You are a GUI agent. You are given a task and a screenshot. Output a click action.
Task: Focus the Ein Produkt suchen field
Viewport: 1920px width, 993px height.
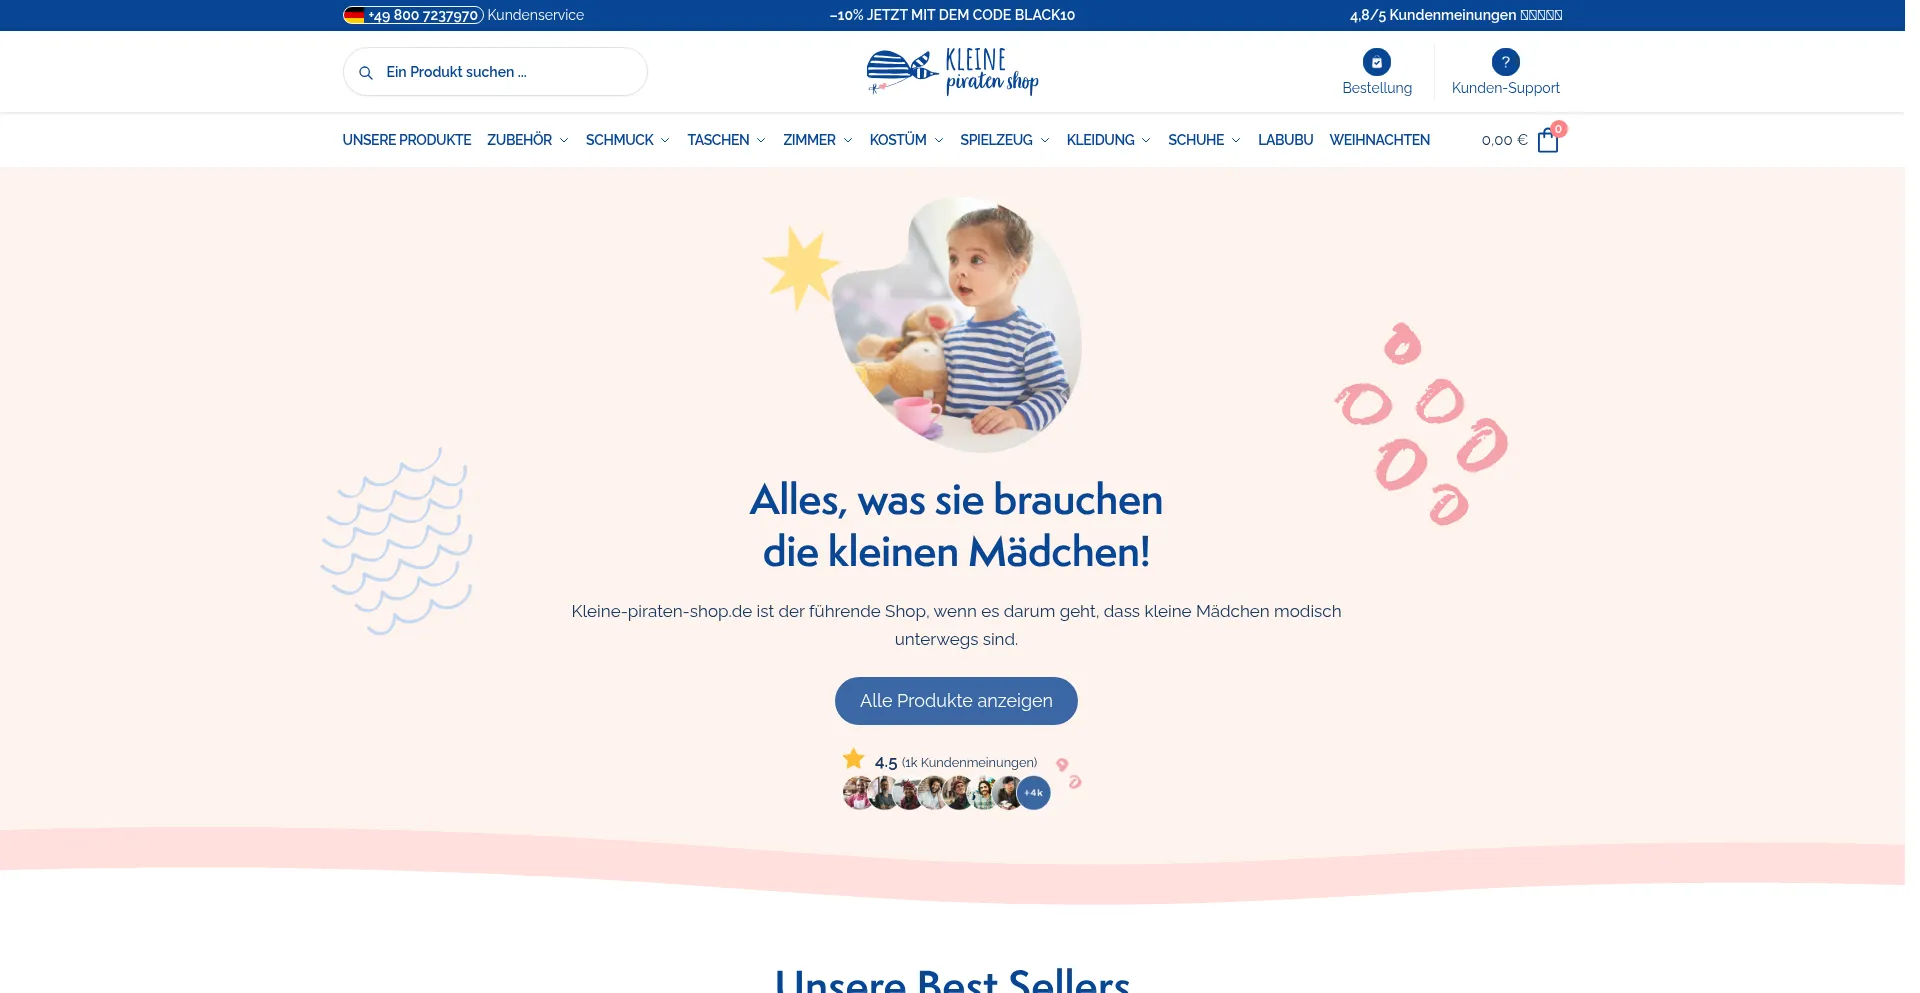[495, 72]
